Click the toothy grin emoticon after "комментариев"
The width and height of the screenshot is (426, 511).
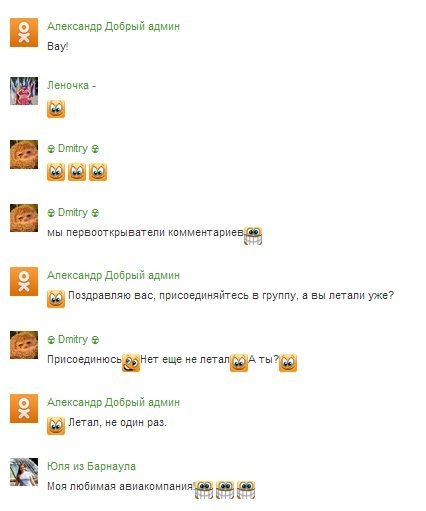253,236
